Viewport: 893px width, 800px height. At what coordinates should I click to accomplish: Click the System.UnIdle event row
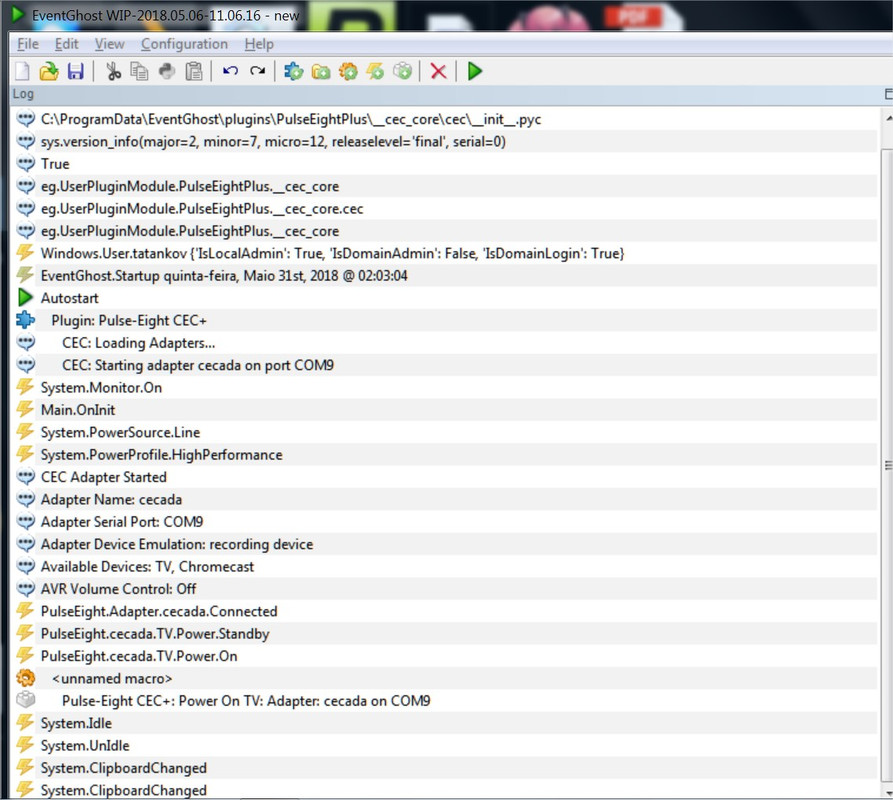click(446, 746)
